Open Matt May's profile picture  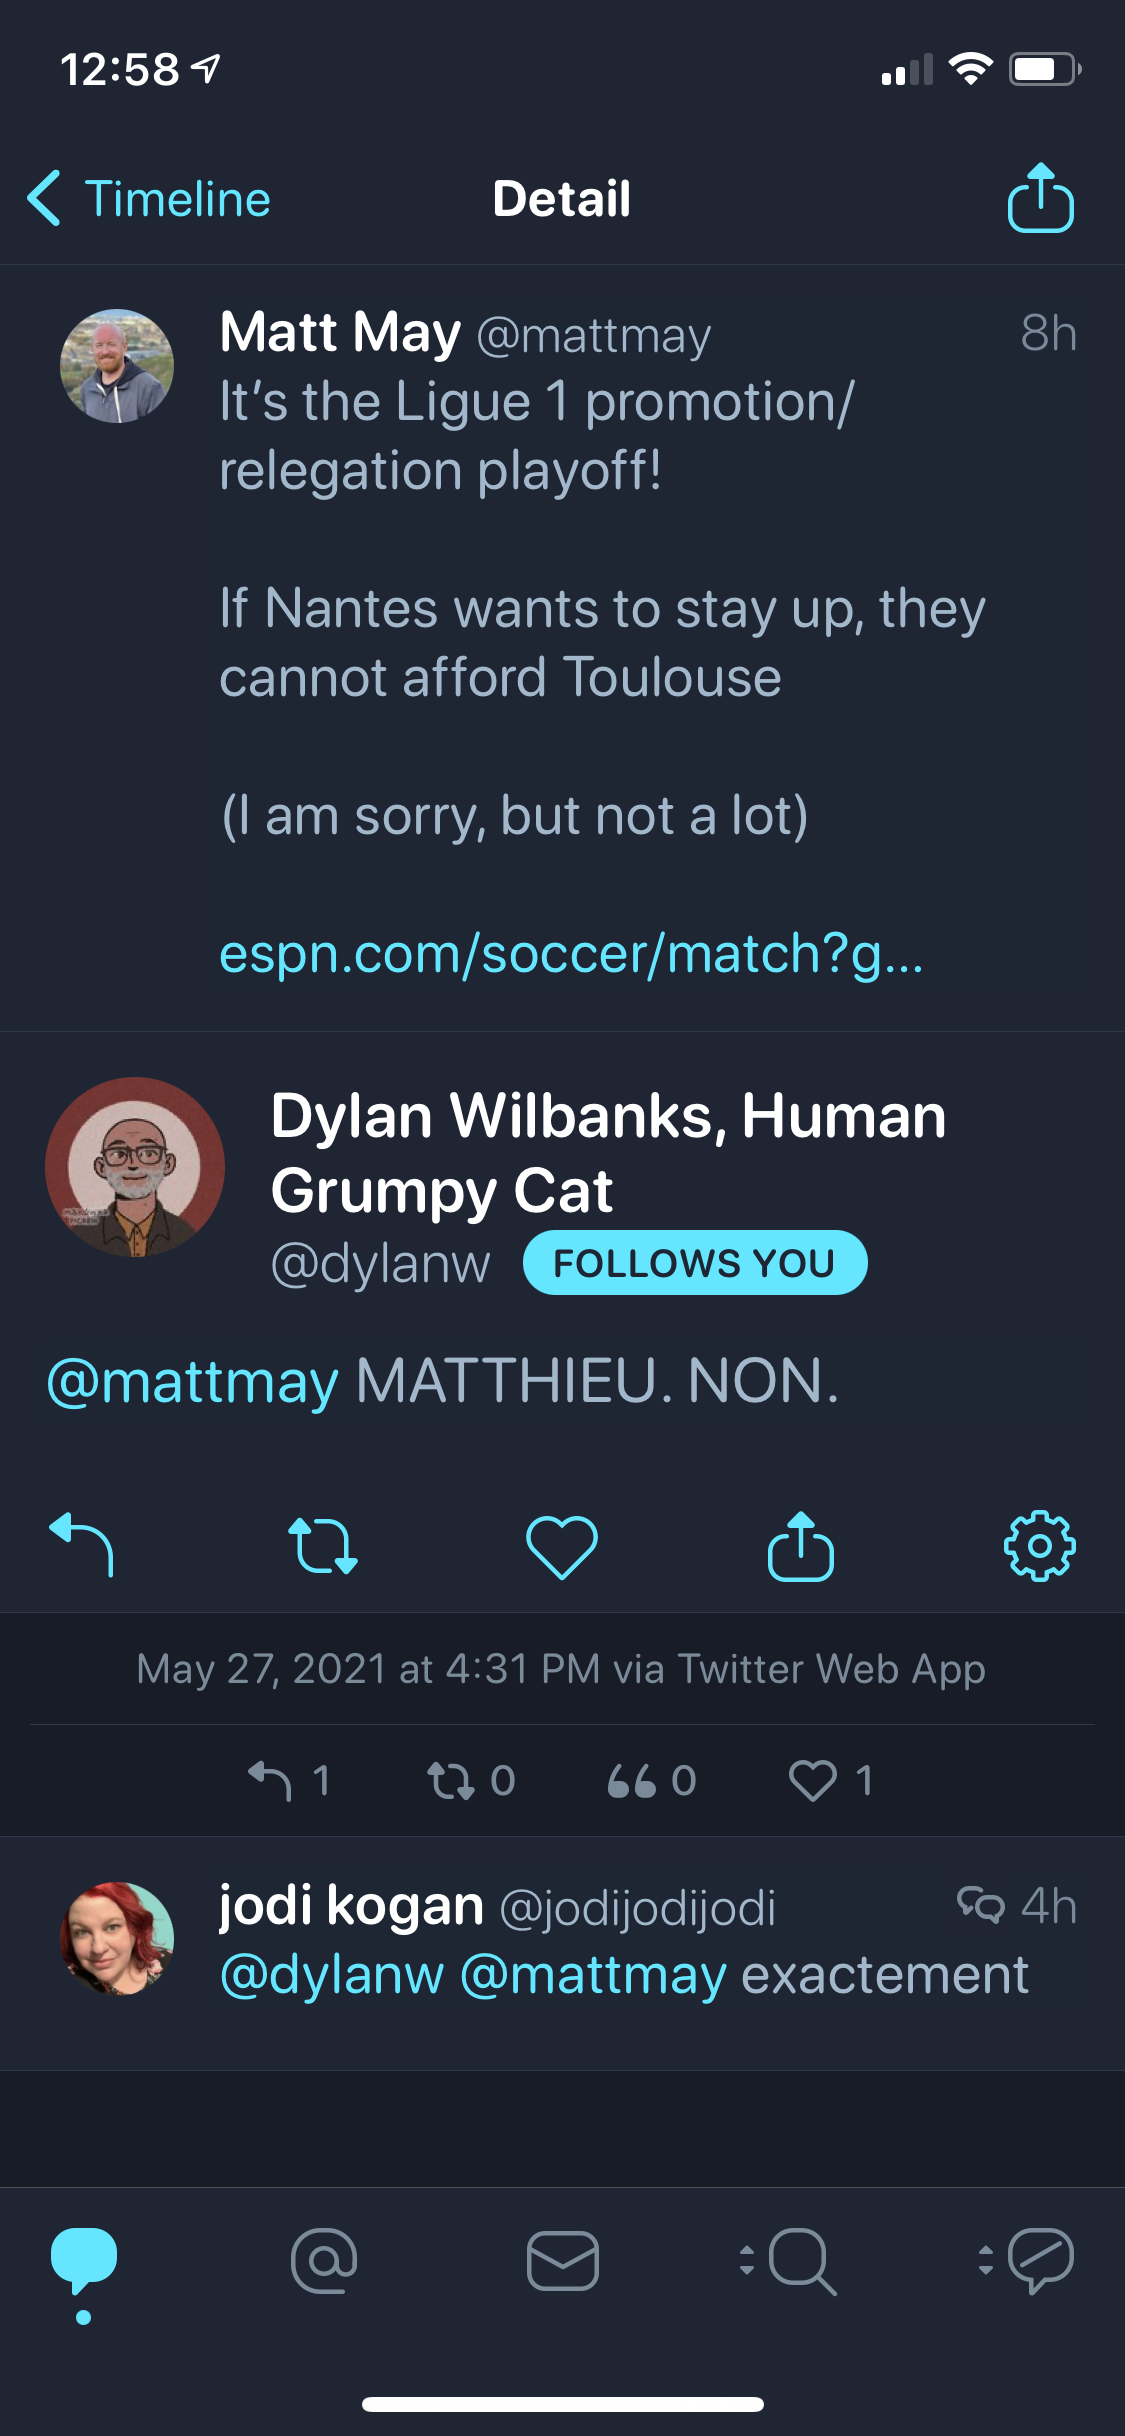[117, 366]
